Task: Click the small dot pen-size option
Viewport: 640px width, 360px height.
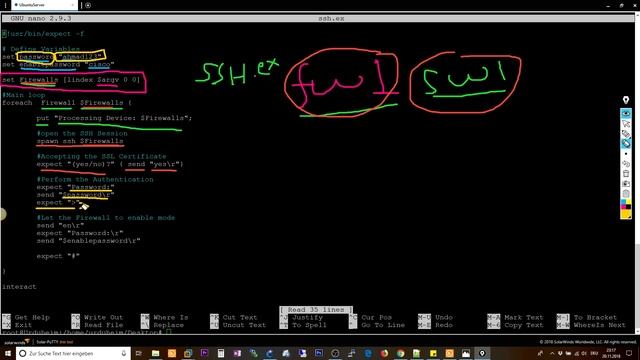Action: [x=626, y=154]
